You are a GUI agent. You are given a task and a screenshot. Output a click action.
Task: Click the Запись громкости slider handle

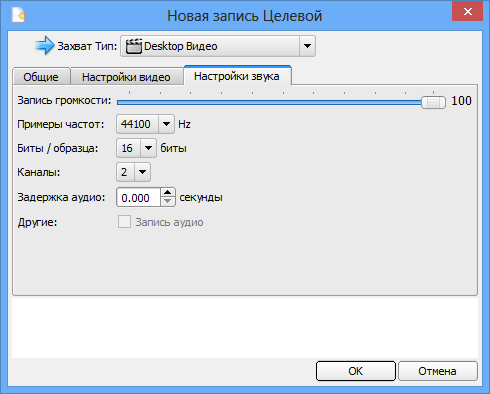[x=433, y=102]
